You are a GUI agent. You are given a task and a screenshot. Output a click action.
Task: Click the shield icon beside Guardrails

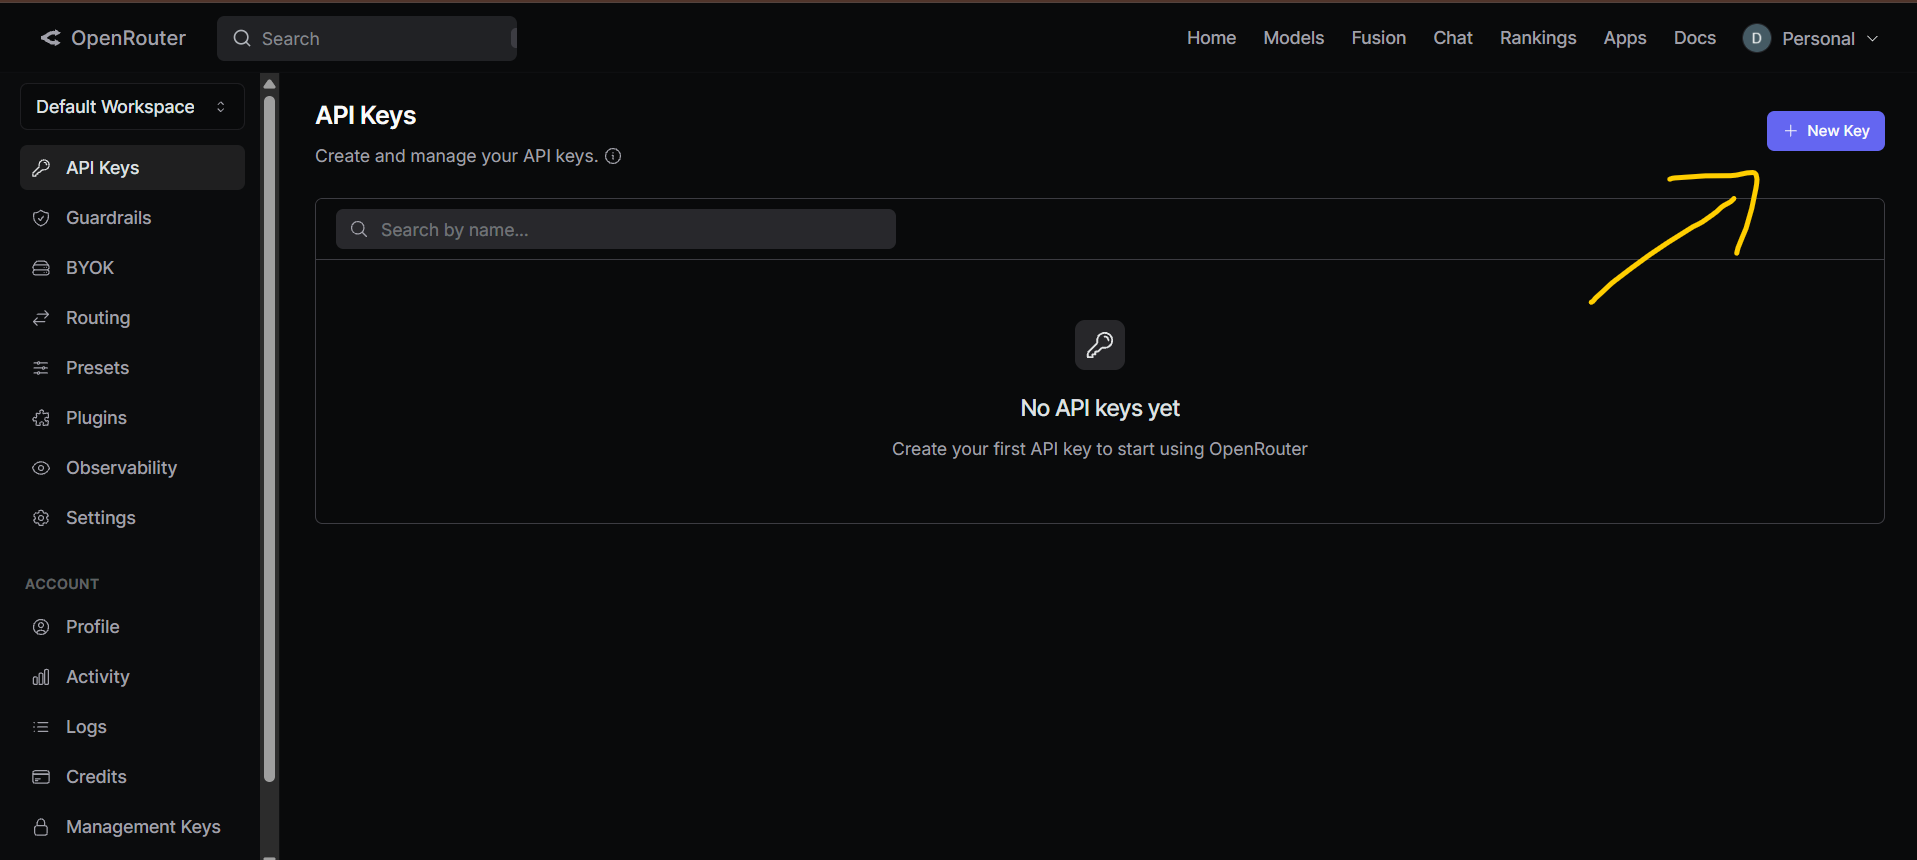pyautogui.click(x=41, y=218)
